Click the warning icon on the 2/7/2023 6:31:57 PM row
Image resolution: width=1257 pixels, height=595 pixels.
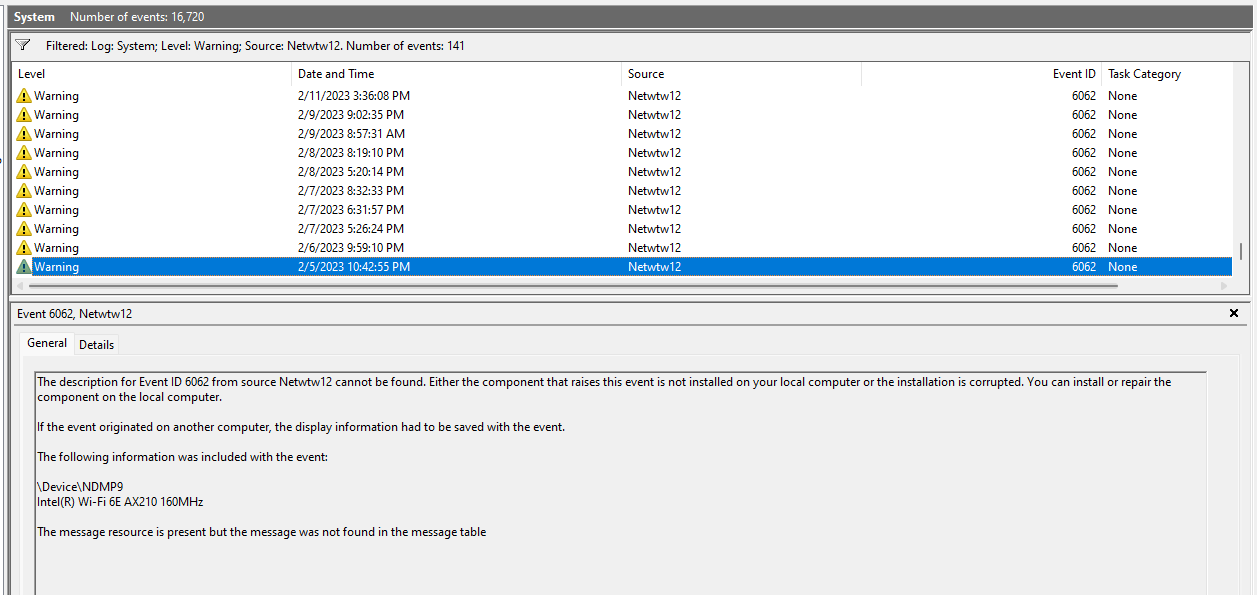coord(23,209)
